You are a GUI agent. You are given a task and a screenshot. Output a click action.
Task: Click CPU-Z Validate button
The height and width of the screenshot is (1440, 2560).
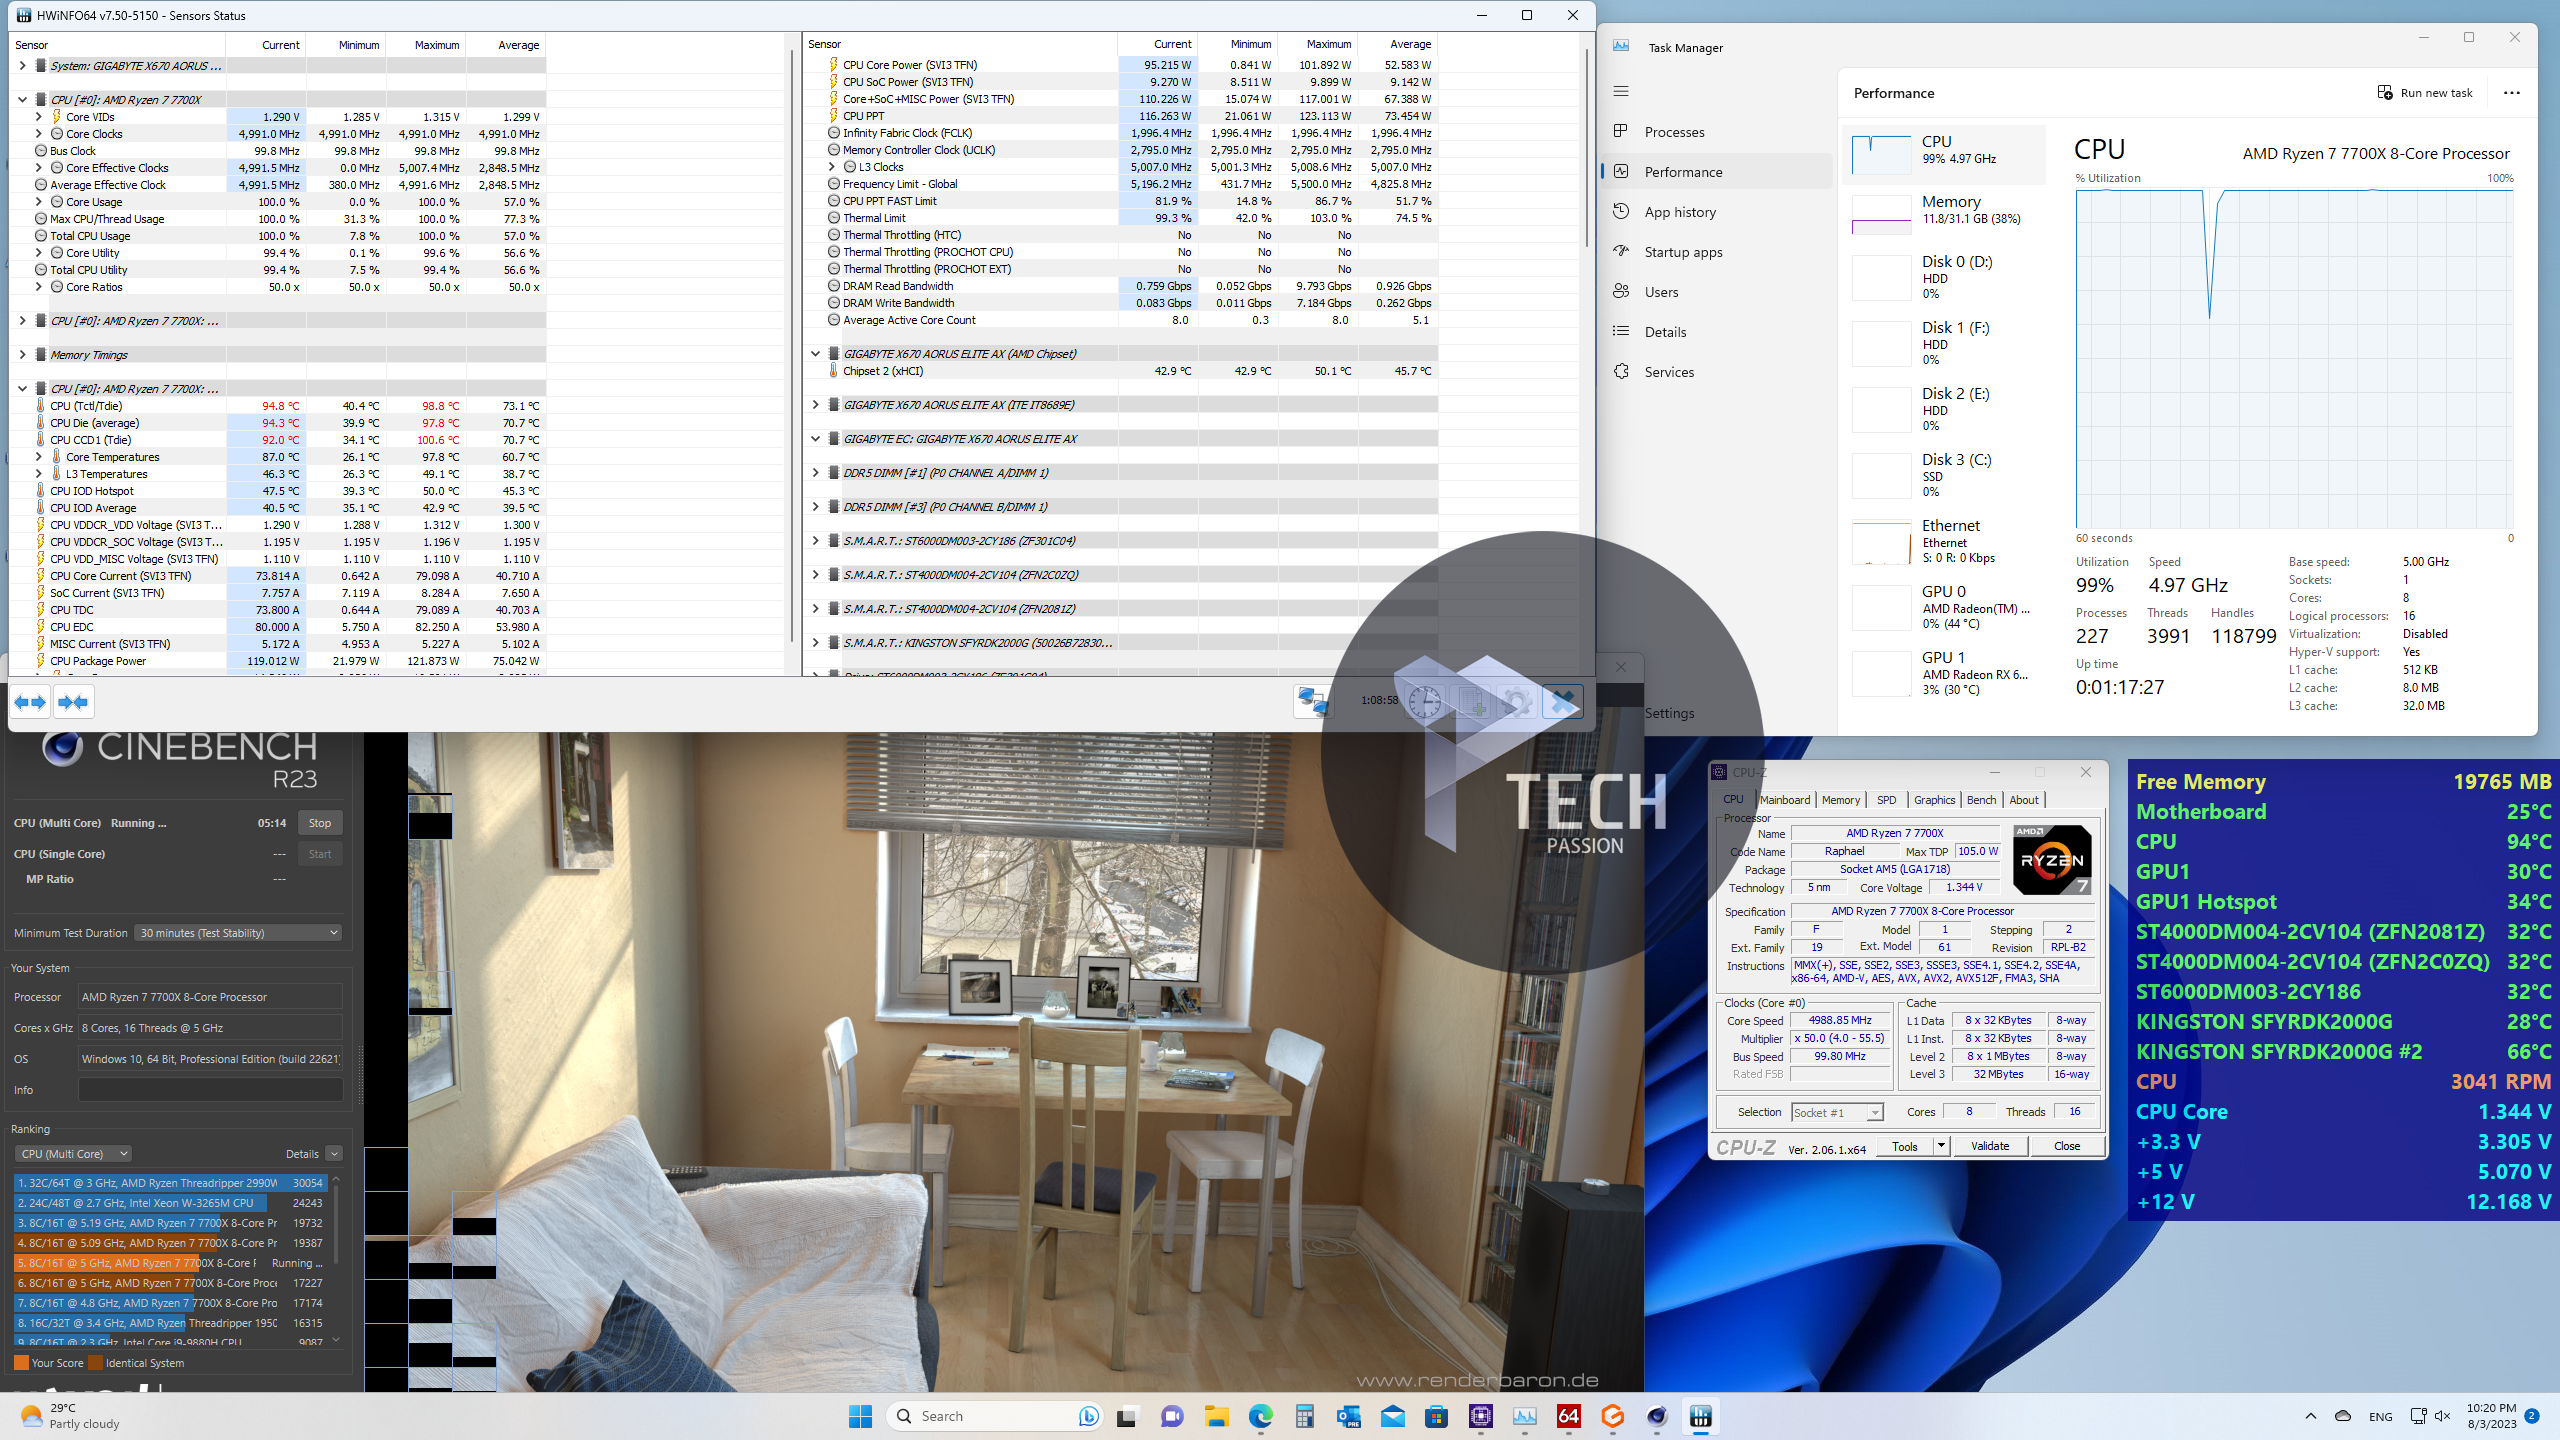click(1989, 1147)
